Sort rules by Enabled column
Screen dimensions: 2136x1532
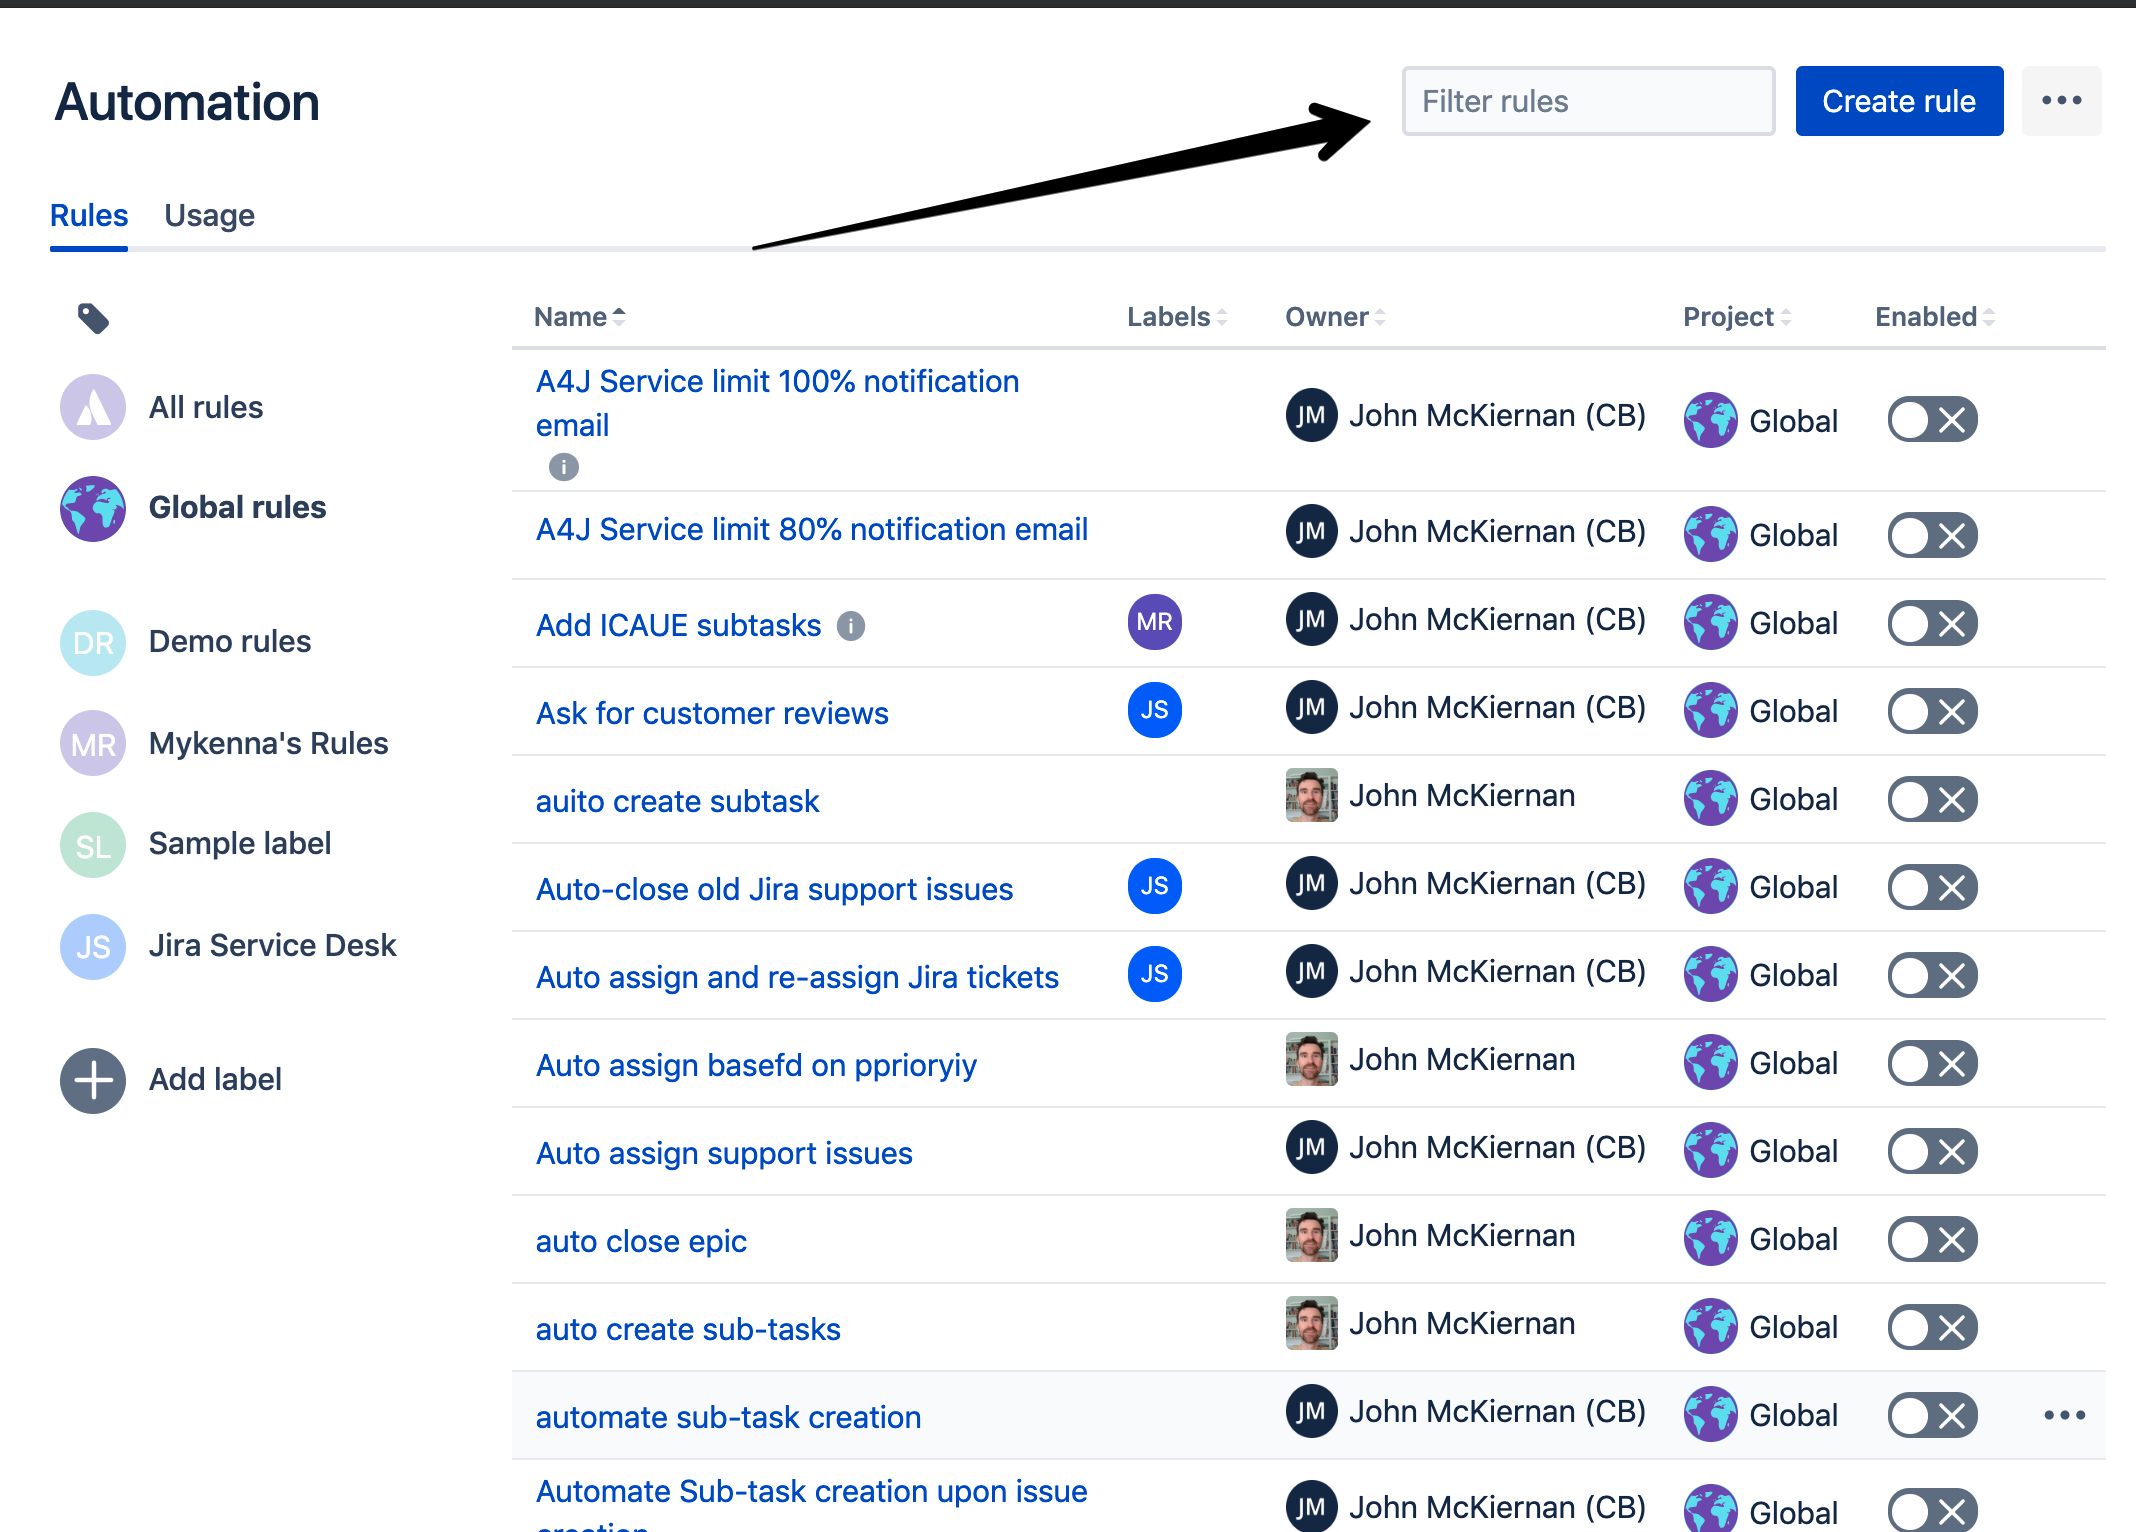(x=1935, y=317)
